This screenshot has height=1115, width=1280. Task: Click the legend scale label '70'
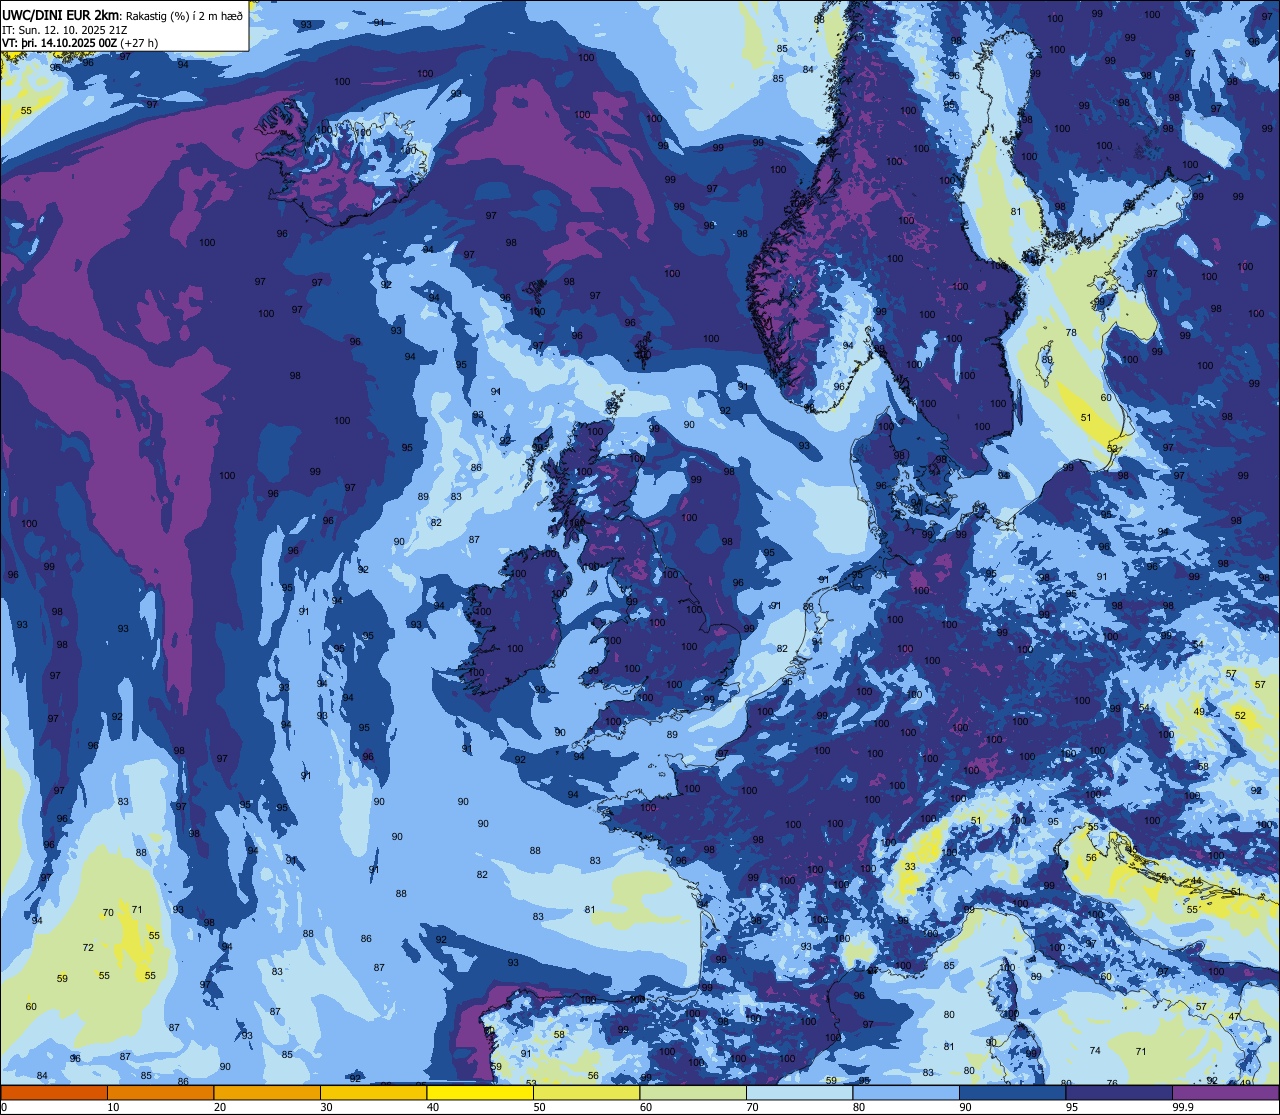click(752, 1107)
